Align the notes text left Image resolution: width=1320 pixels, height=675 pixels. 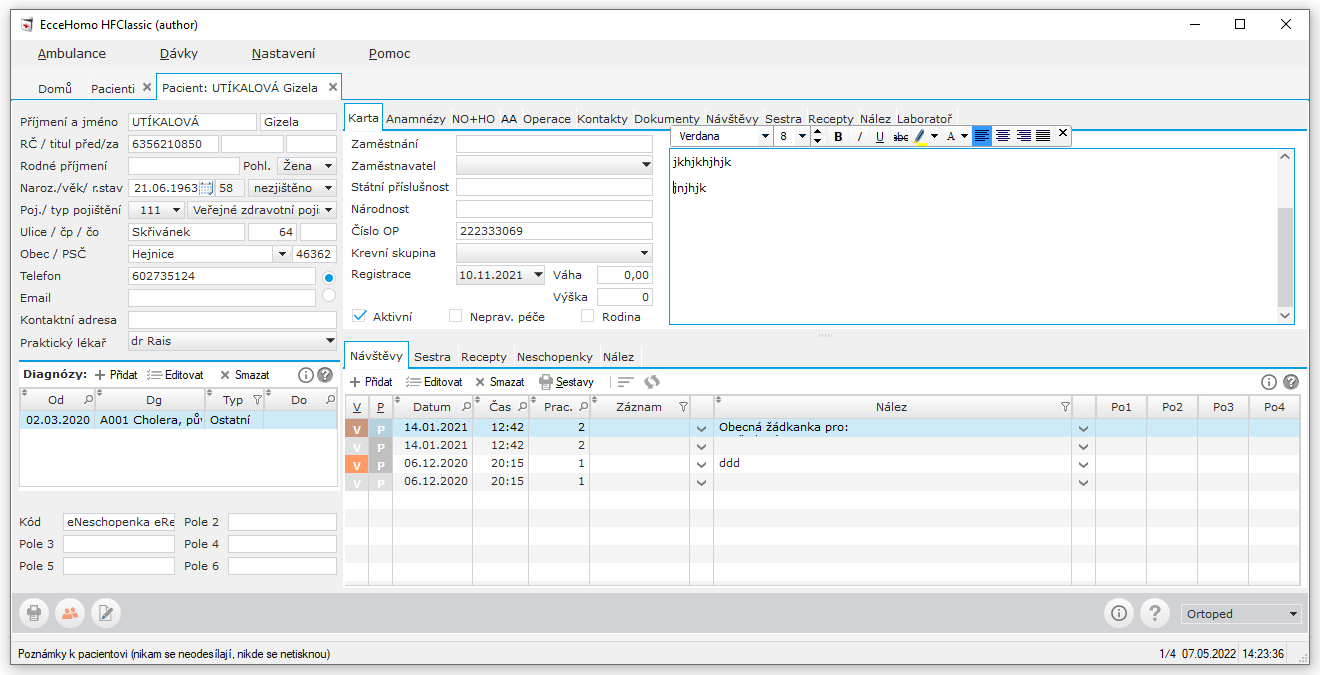982,136
